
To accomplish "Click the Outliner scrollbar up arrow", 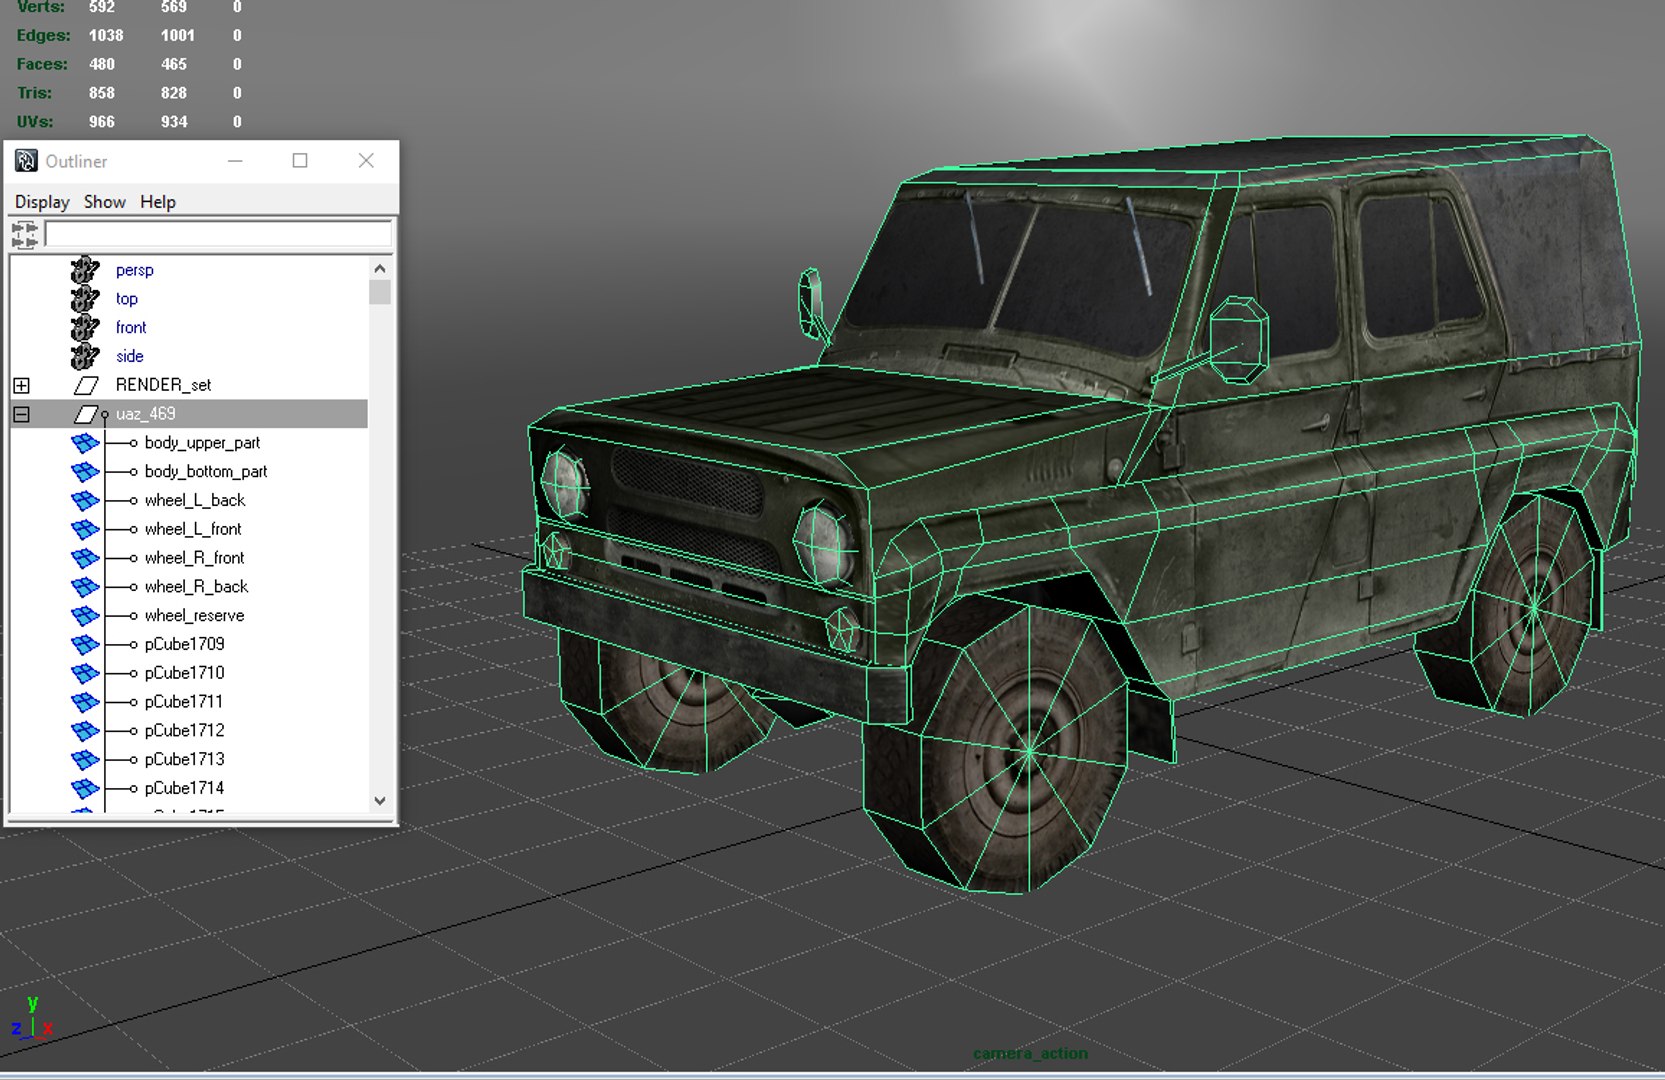I will pyautogui.click(x=380, y=268).
